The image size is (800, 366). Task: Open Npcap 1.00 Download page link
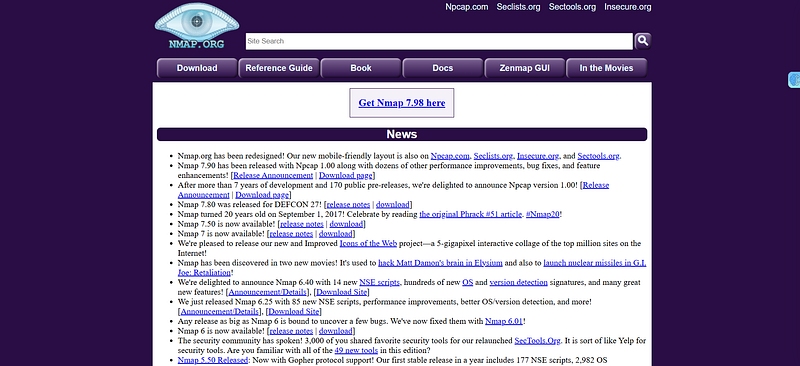(262, 195)
